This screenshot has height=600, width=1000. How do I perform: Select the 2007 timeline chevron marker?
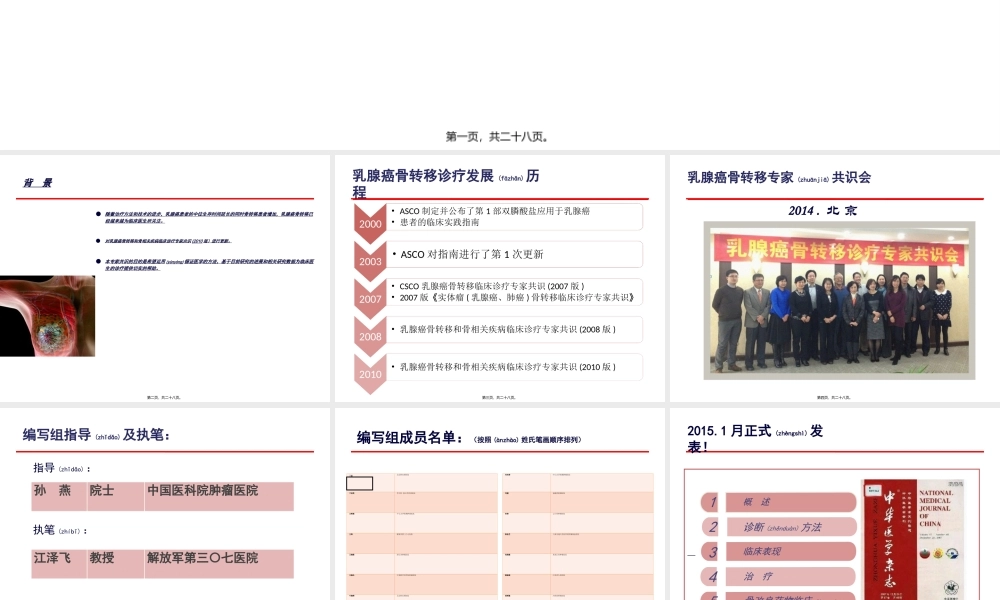[x=370, y=296]
